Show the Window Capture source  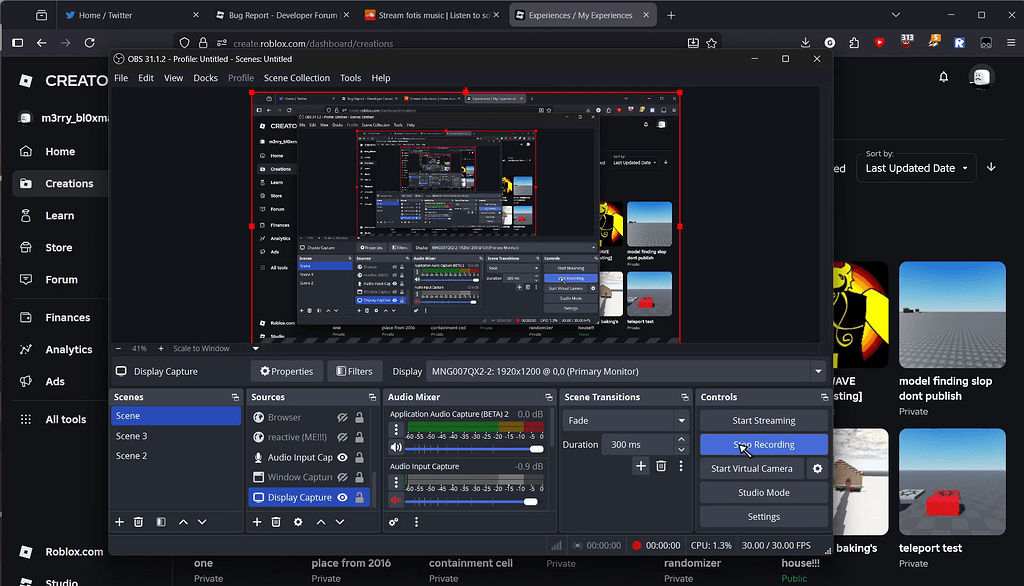click(342, 478)
